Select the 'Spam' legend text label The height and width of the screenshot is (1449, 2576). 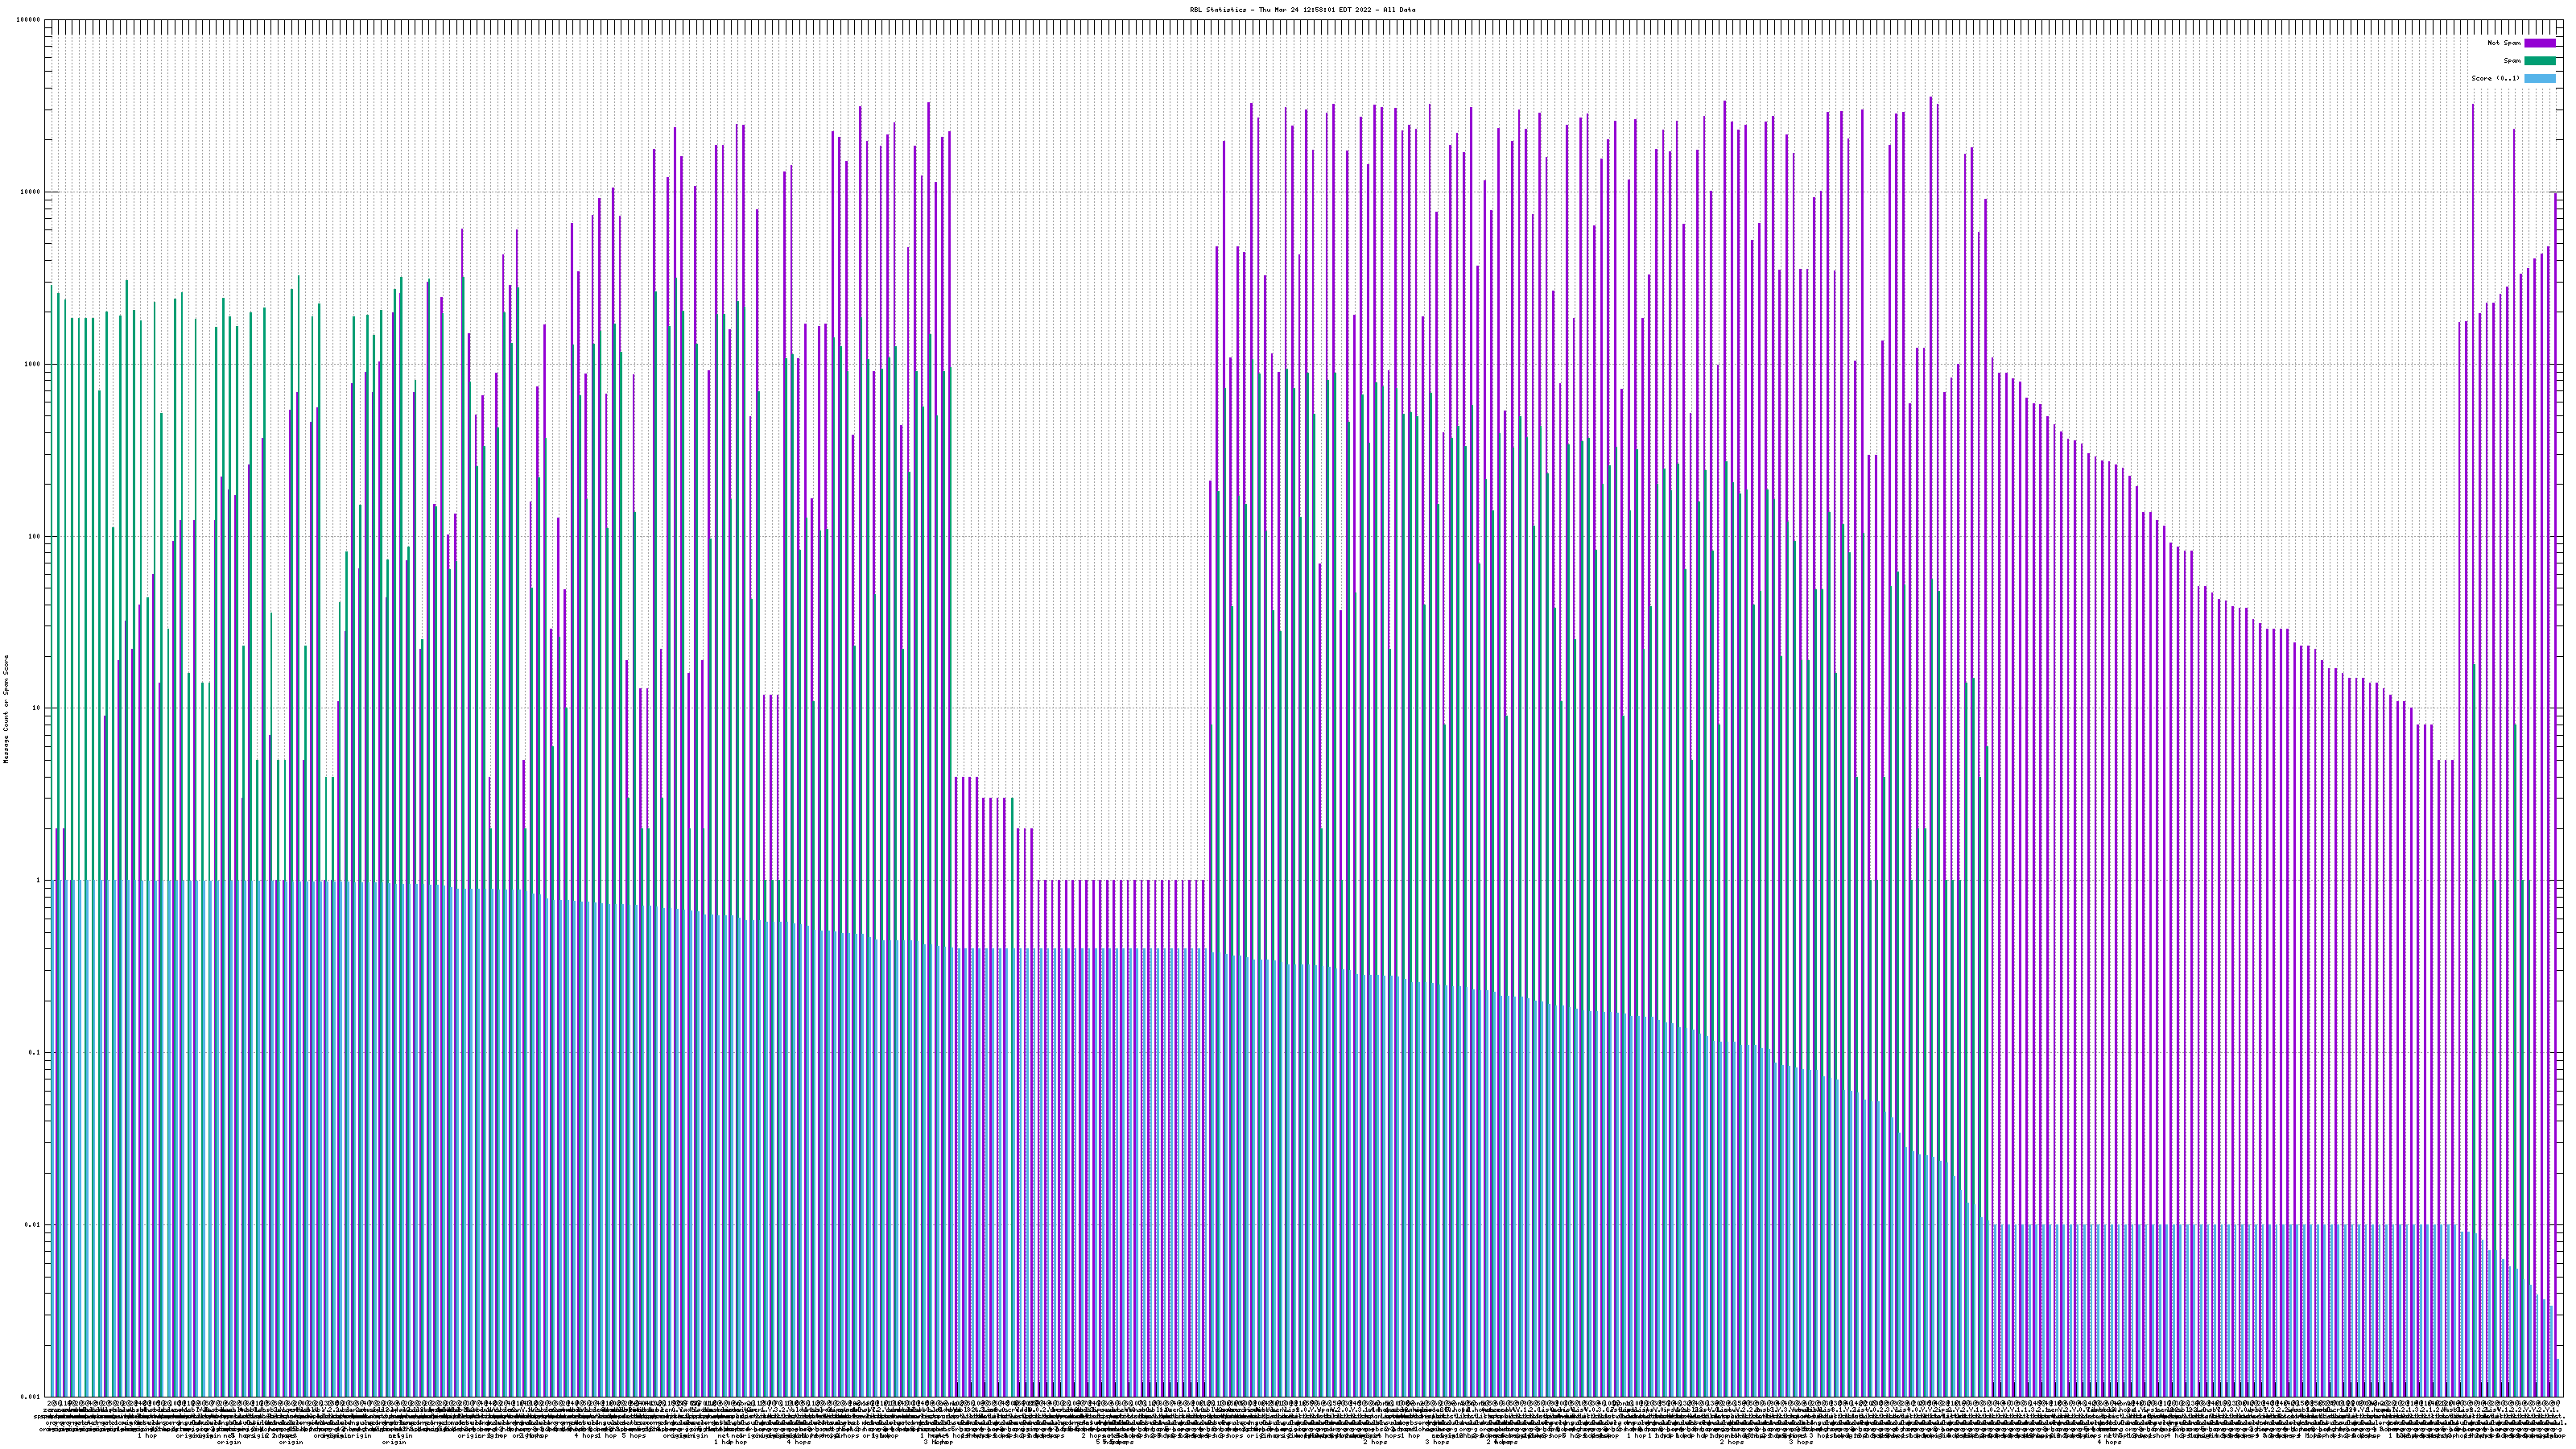click(2513, 61)
